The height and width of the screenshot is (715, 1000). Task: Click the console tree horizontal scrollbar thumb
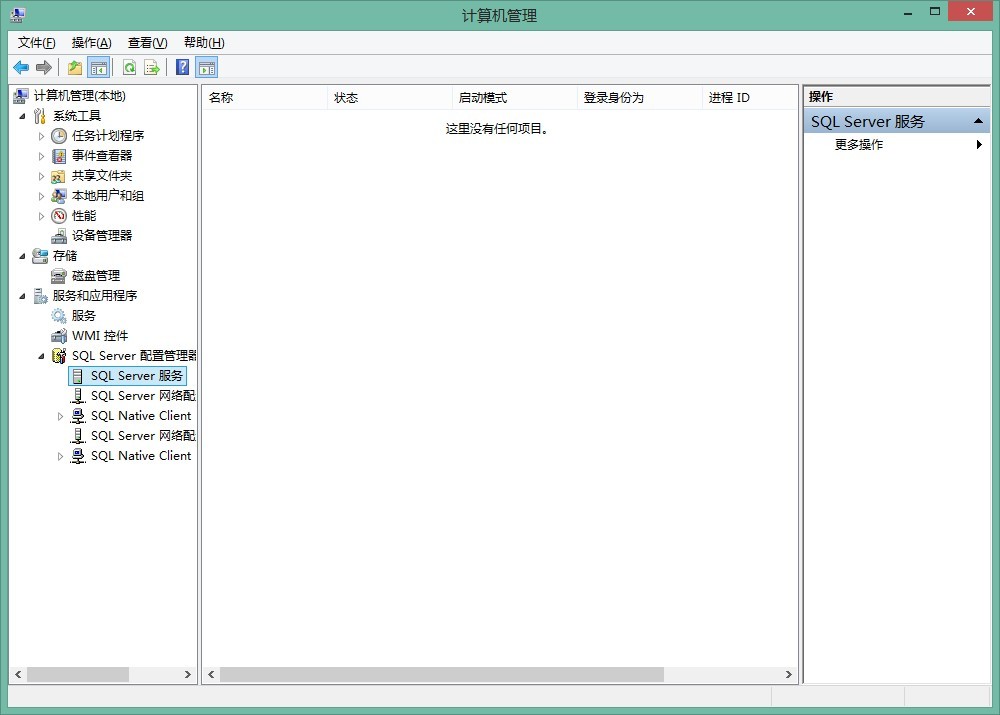pyautogui.click(x=78, y=674)
